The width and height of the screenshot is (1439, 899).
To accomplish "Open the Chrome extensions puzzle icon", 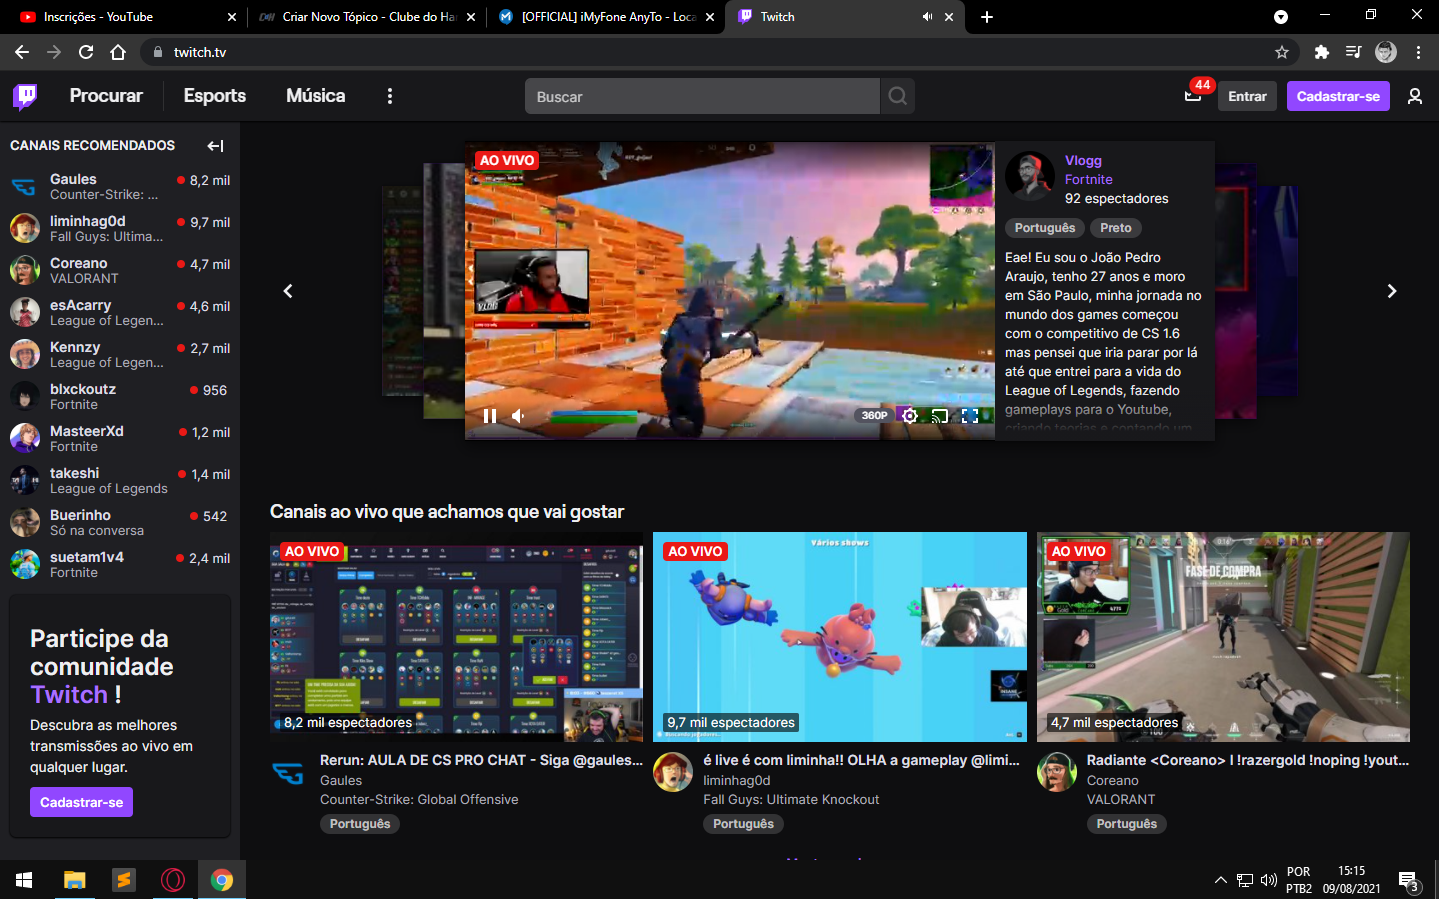I will coord(1321,52).
